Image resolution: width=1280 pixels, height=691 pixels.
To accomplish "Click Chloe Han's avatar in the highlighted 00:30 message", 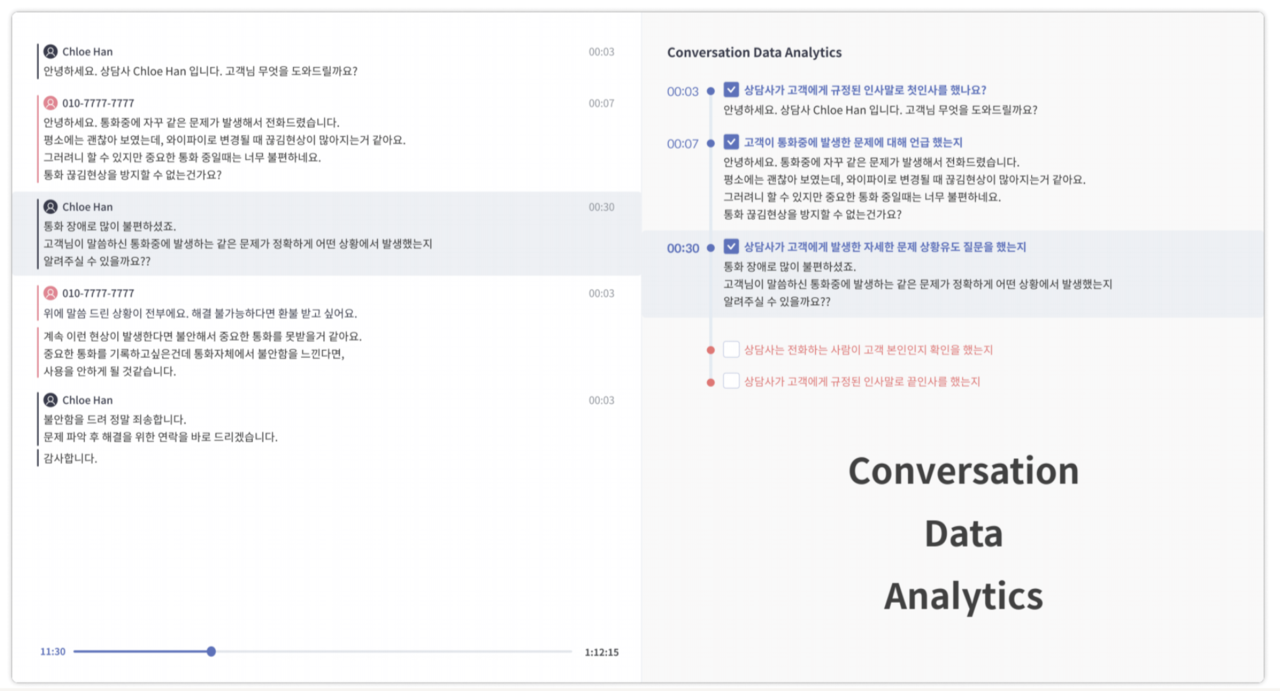I will [50, 207].
